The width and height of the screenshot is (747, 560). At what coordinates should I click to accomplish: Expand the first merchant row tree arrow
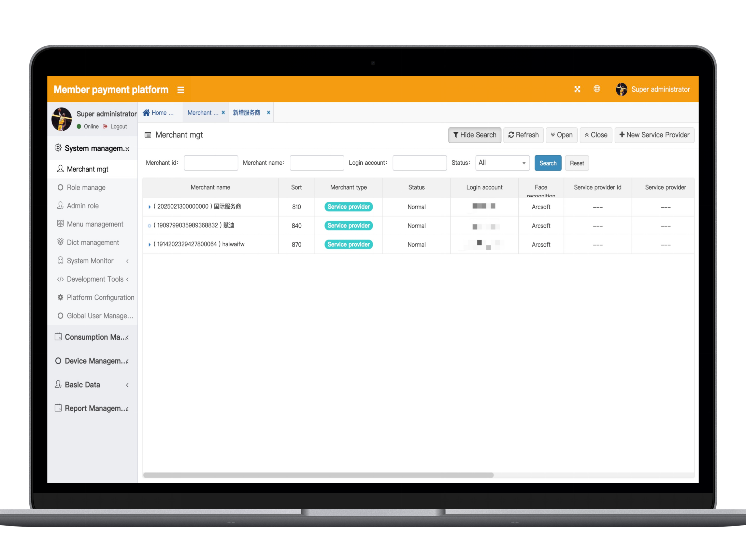pos(150,207)
